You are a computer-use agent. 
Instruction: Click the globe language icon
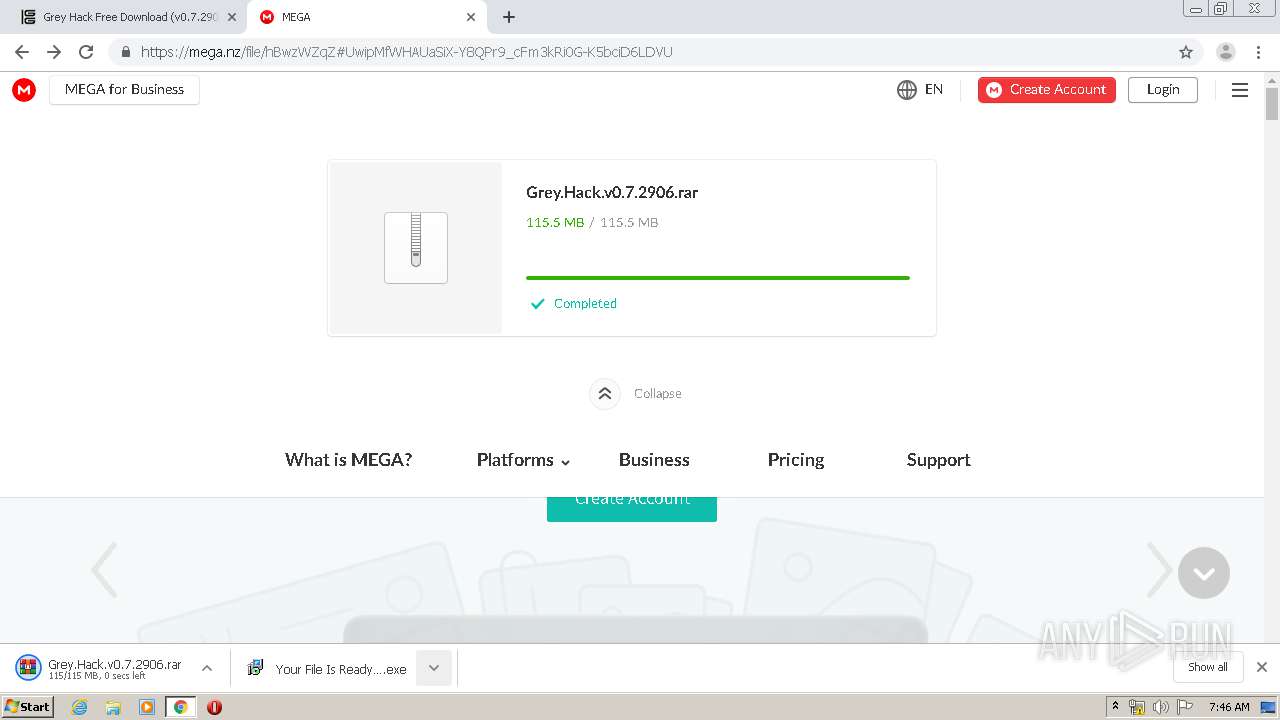(907, 90)
